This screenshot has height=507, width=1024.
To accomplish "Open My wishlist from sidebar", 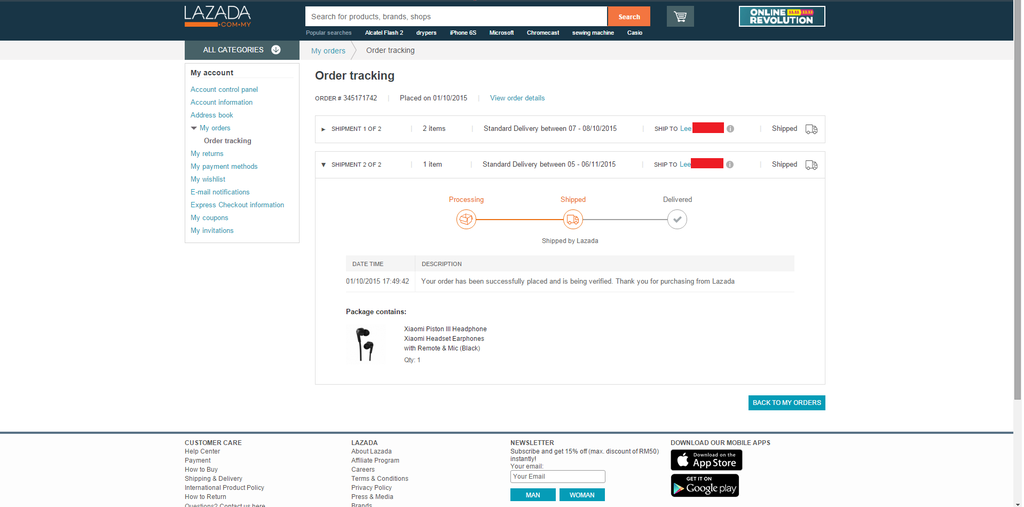I will click(208, 179).
